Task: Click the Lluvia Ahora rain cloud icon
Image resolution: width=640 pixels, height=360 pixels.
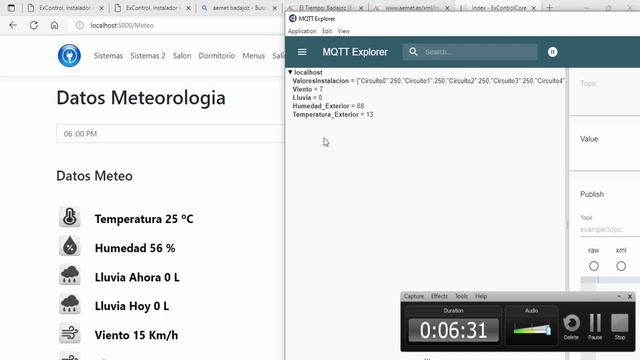Action: point(69,275)
